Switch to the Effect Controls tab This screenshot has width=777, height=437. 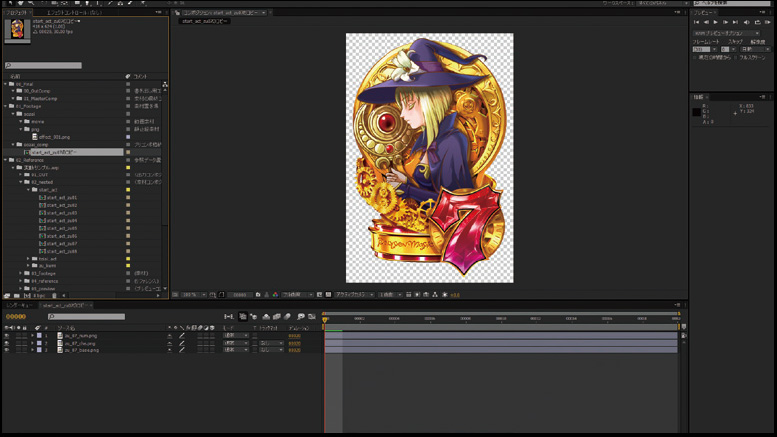click(x=74, y=12)
